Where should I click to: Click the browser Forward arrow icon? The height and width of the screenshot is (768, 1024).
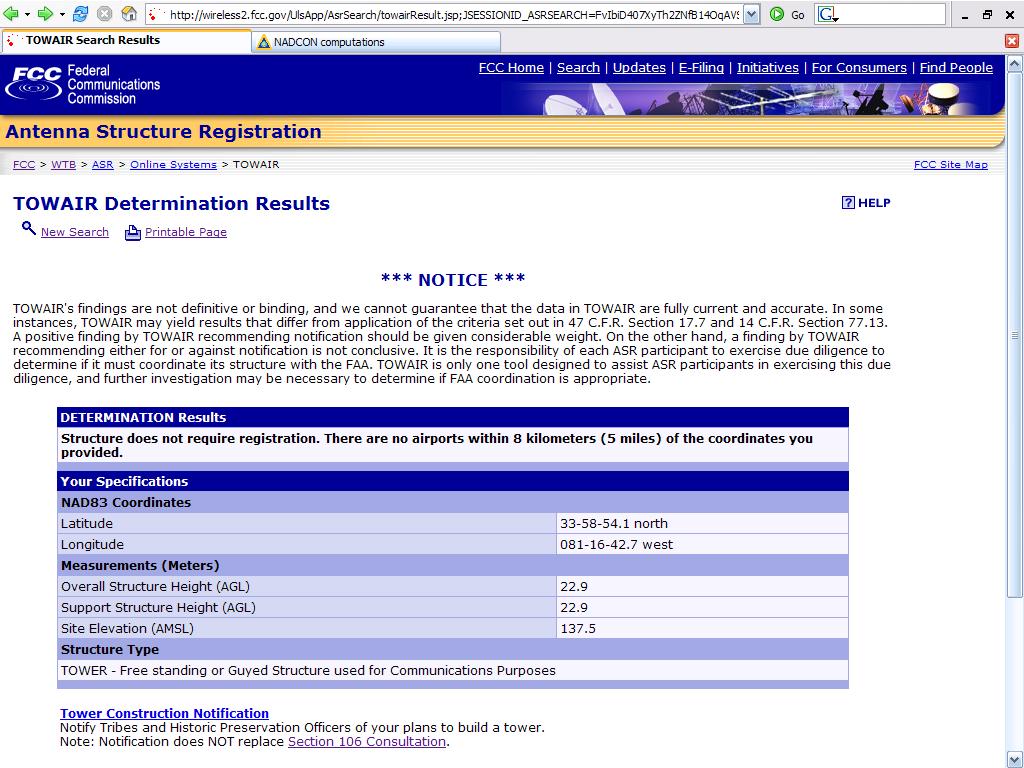coord(45,14)
